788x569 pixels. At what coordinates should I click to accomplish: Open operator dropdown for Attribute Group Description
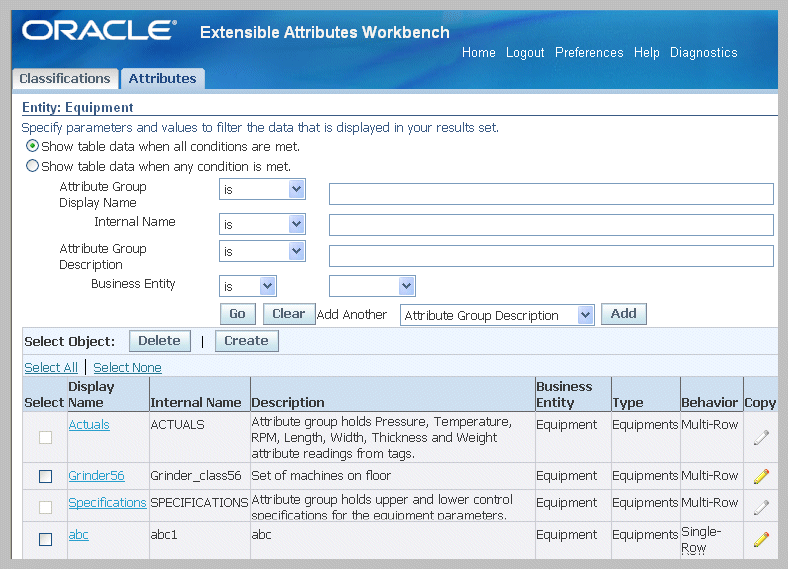tap(262, 251)
